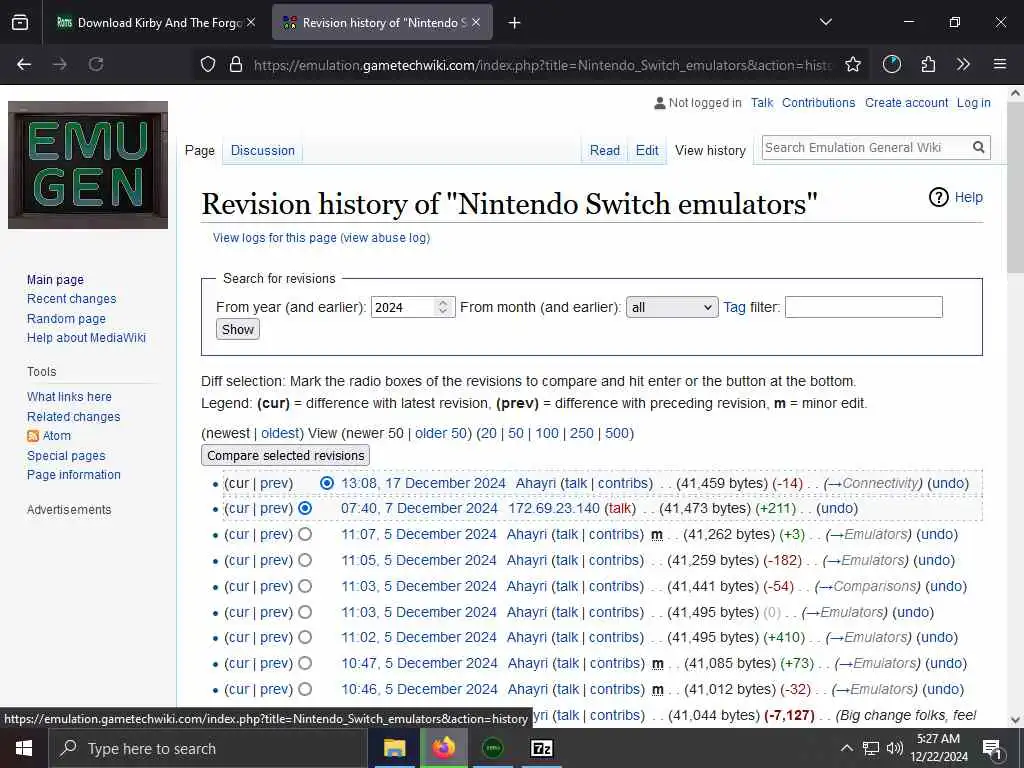Viewport: 1024px width, 768px height.
Task: Open the From month dropdown set to all
Action: click(672, 307)
